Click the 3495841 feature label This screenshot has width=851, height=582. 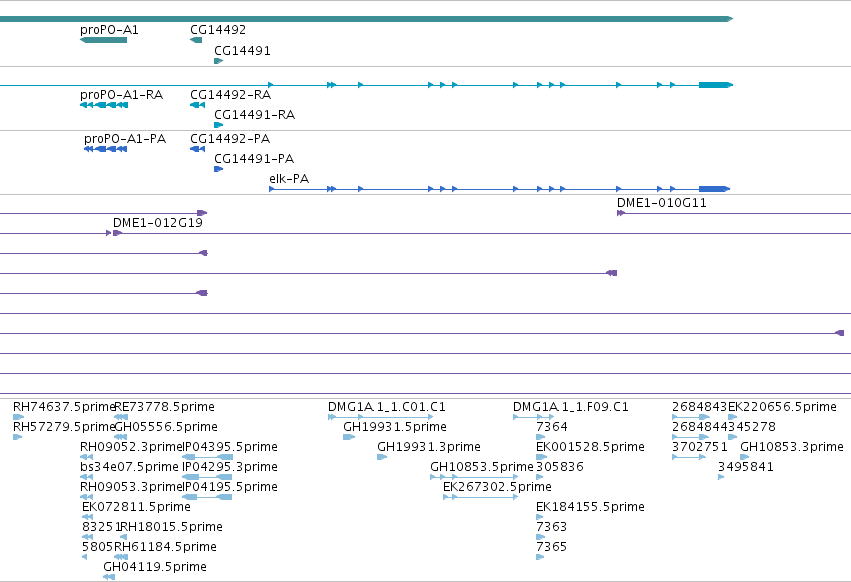[x=746, y=467]
